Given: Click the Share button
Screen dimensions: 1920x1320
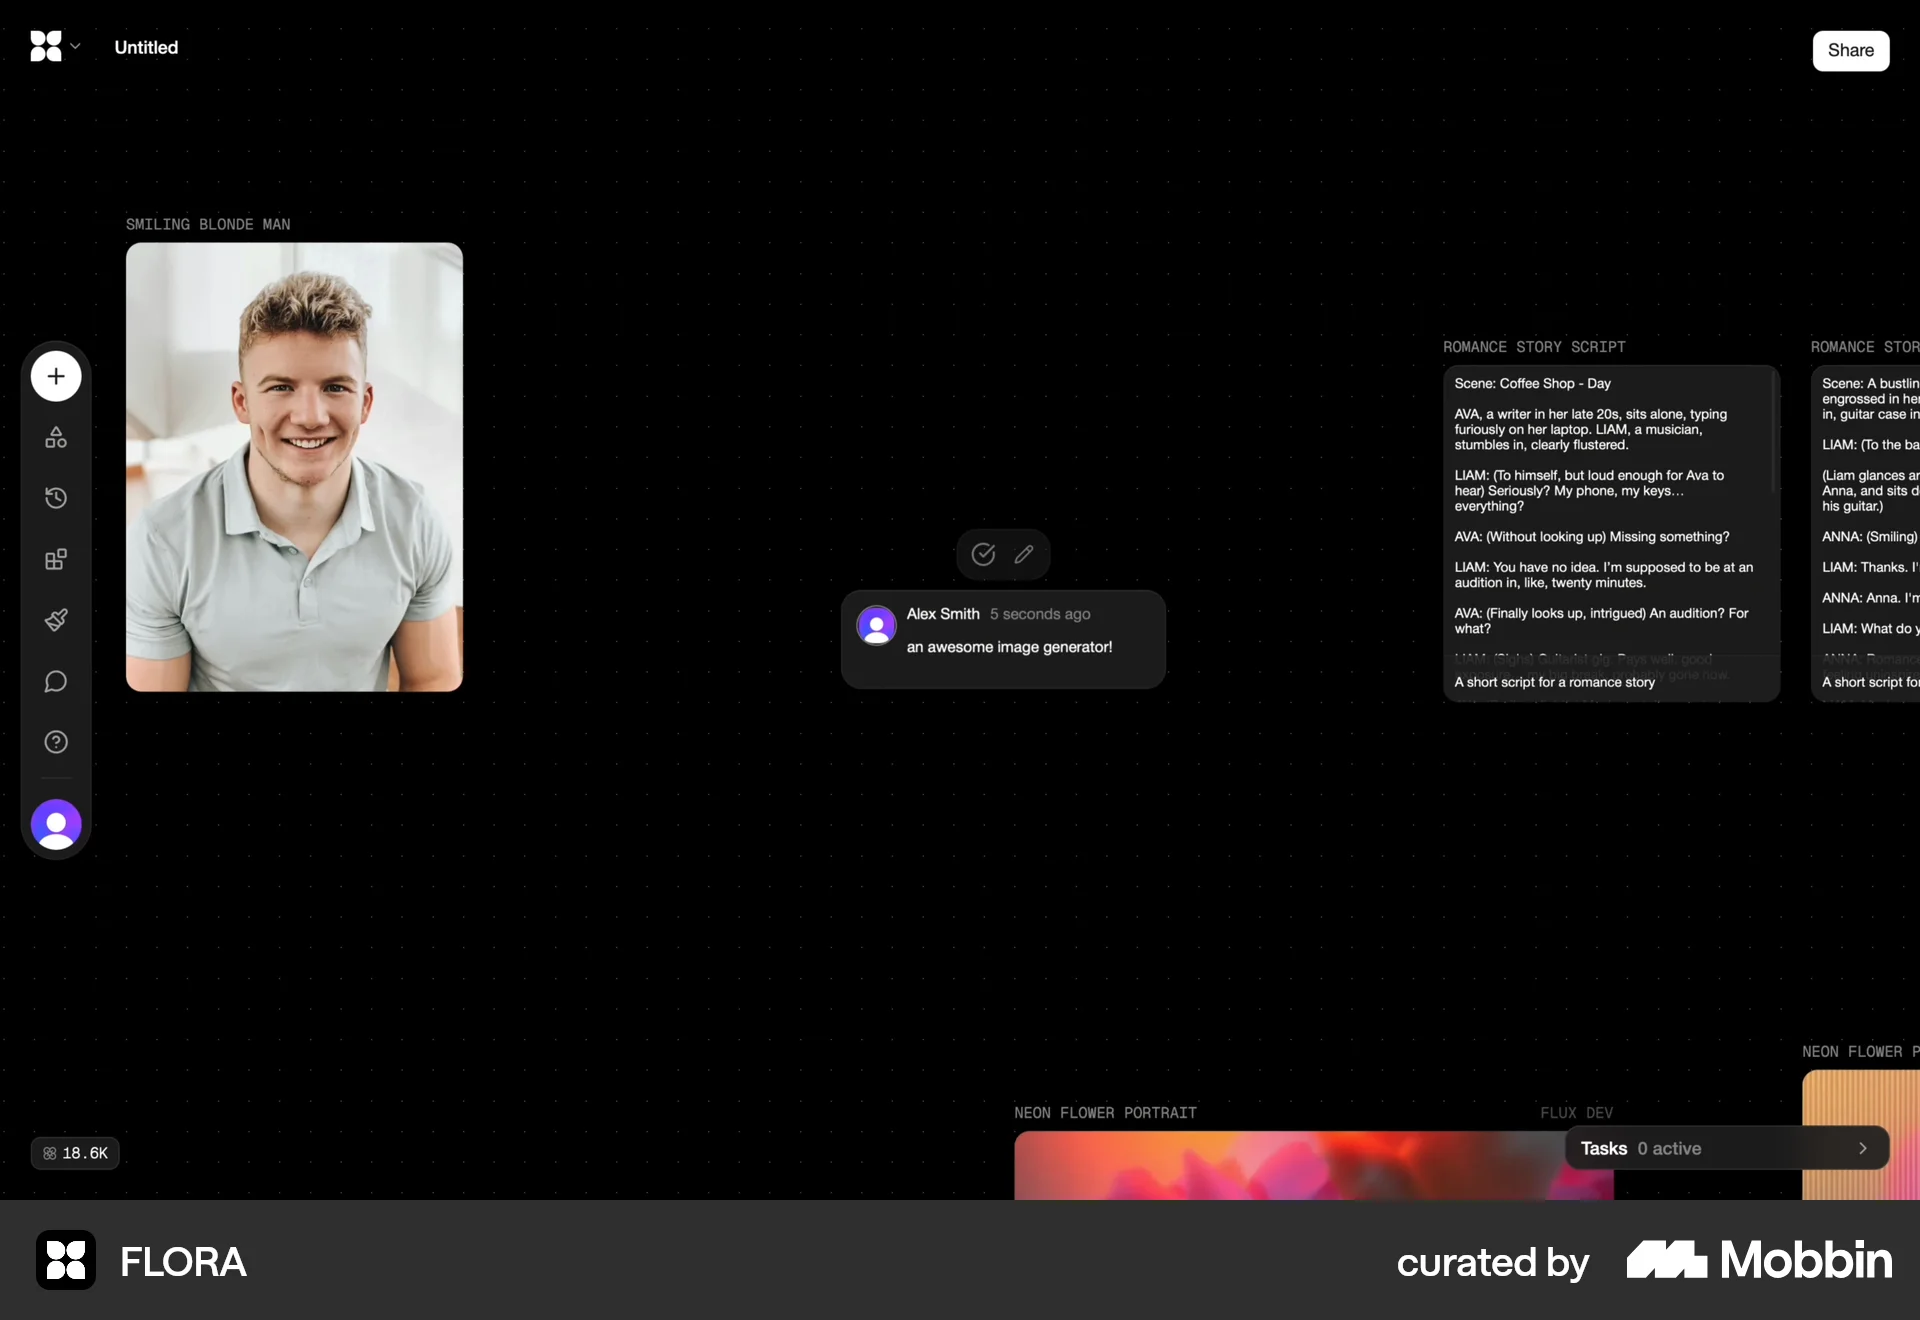Looking at the screenshot, I should [x=1851, y=50].
